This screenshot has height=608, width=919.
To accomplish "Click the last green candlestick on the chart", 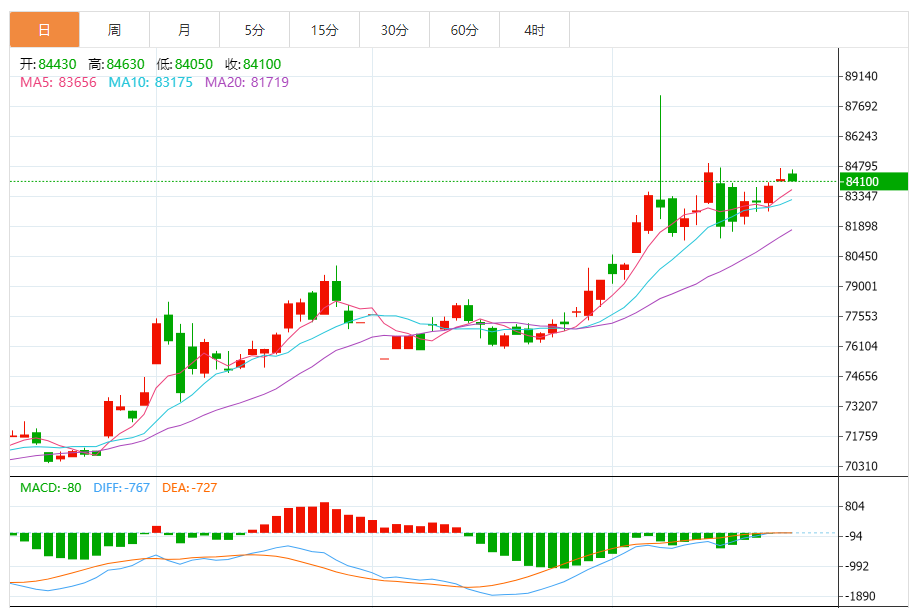I will point(792,177).
